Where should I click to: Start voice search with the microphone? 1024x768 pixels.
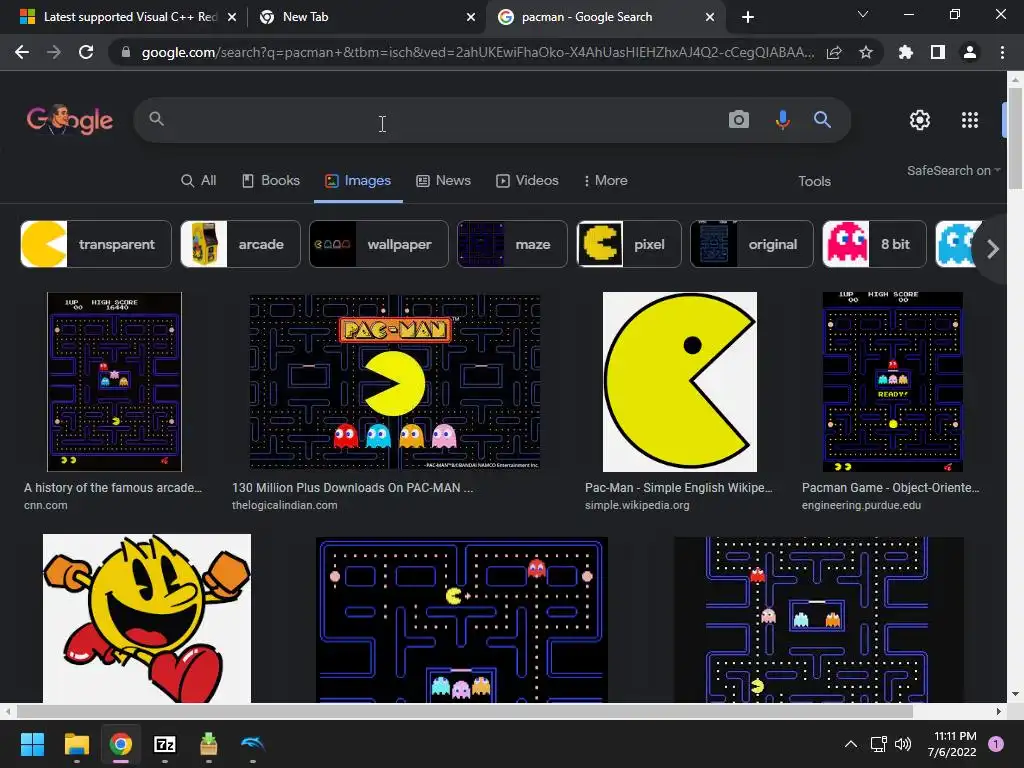click(782, 120)
